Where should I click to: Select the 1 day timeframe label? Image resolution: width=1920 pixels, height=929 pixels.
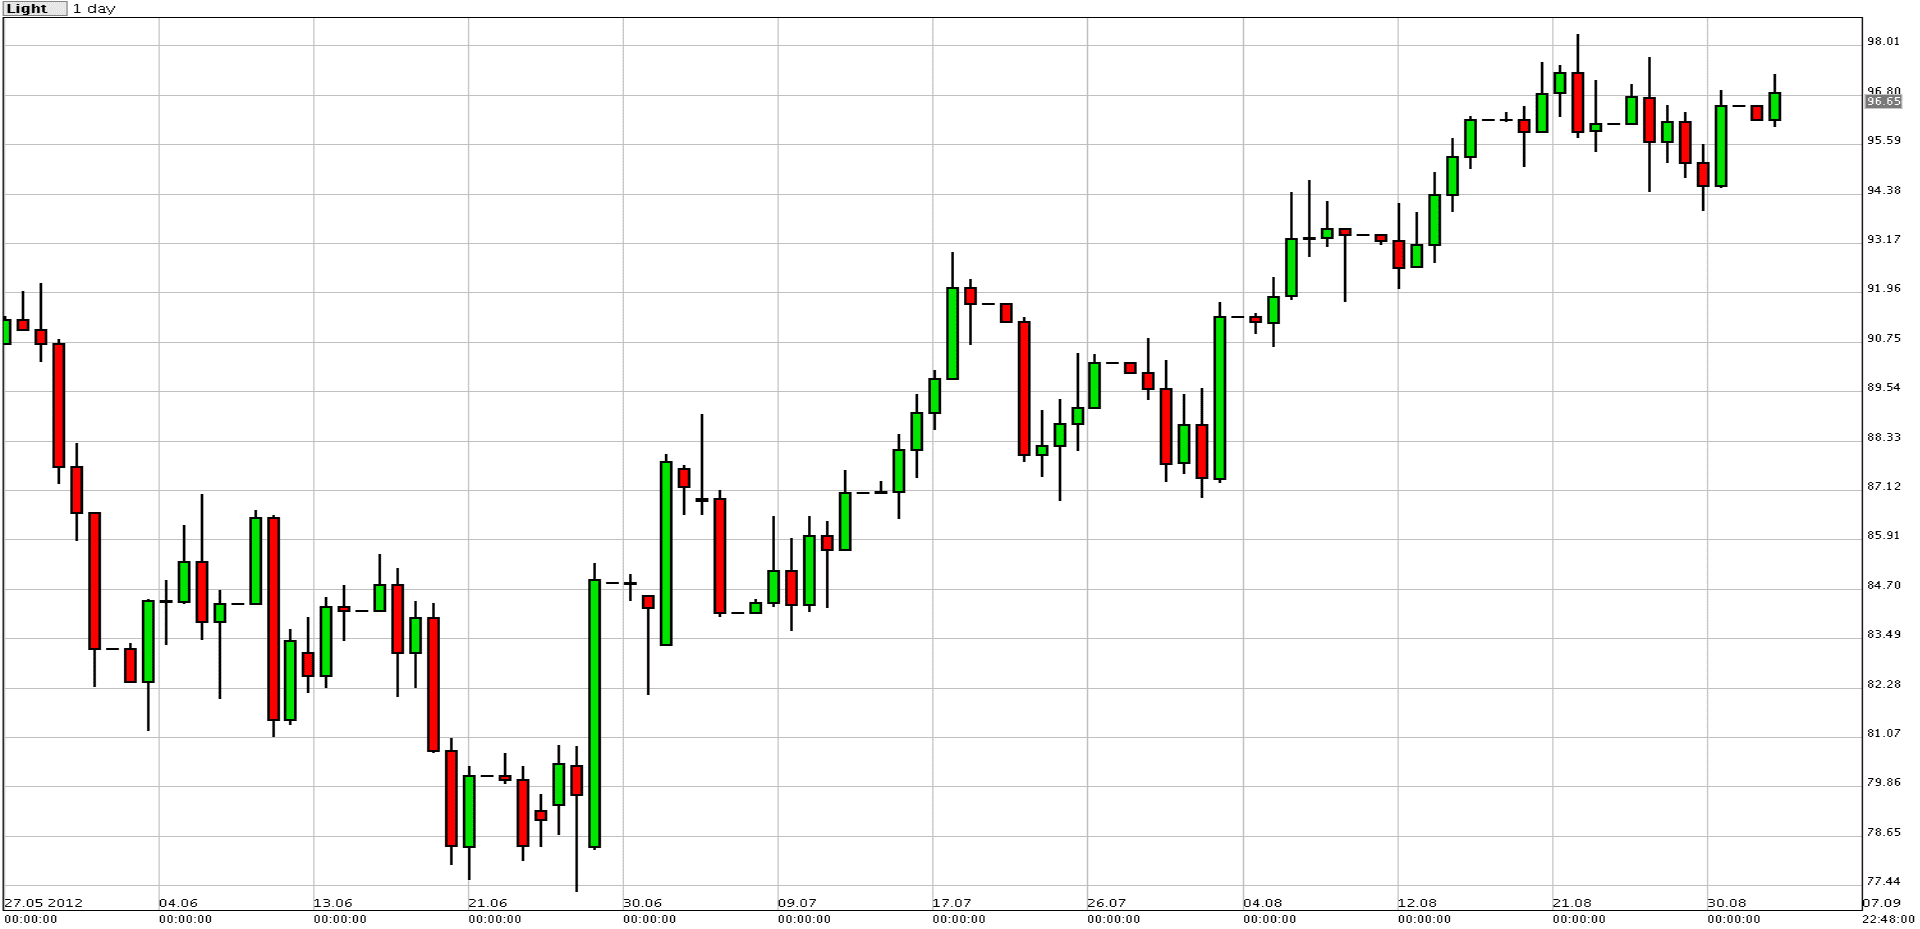point(94,8)
